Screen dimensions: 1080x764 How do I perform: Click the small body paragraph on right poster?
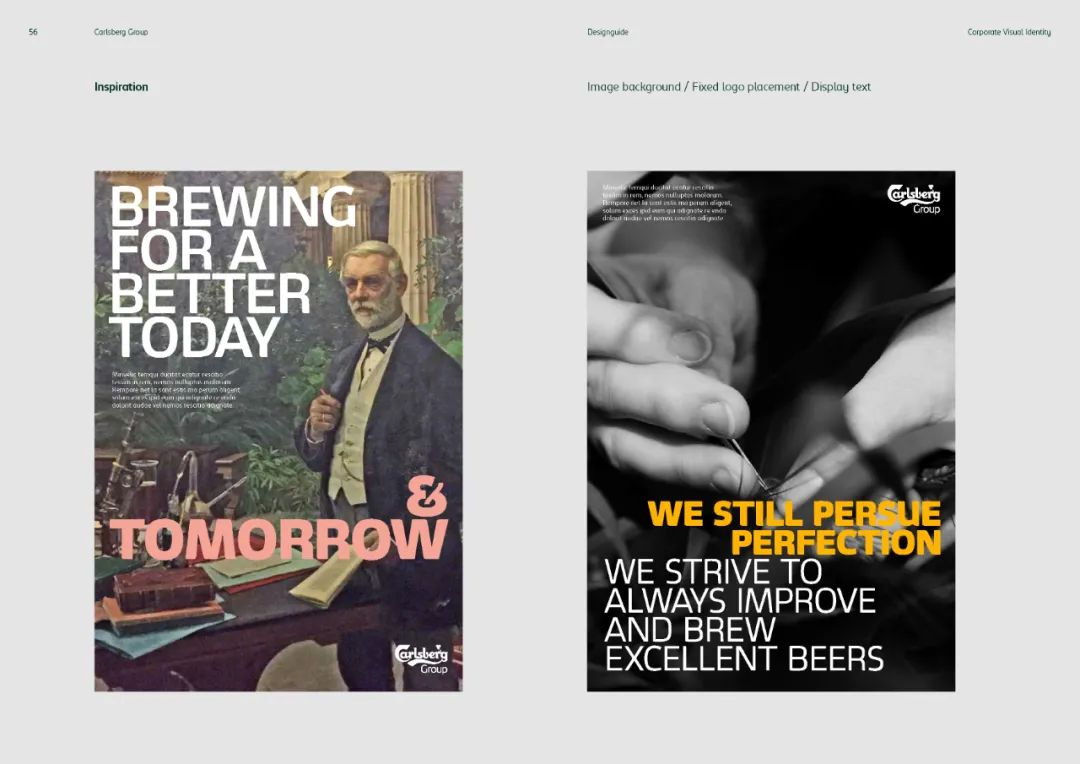coord(667,203)
